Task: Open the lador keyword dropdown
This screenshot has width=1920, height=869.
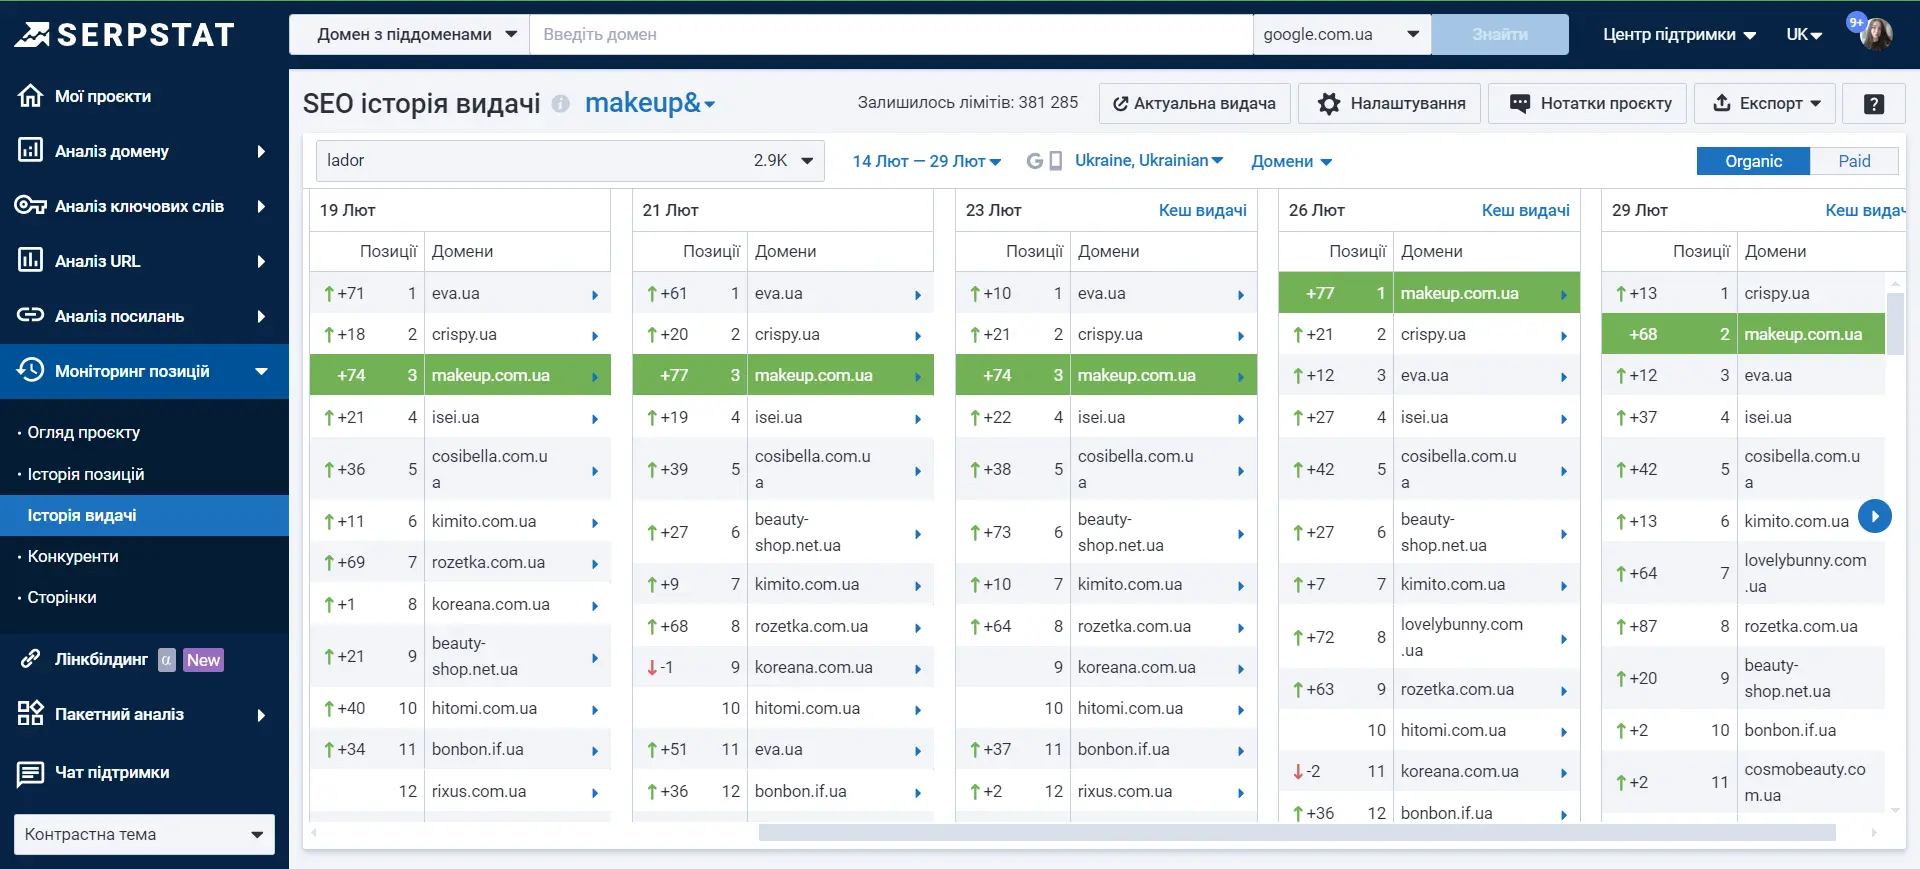Action: pyautogui.click(x=570, y=160)
